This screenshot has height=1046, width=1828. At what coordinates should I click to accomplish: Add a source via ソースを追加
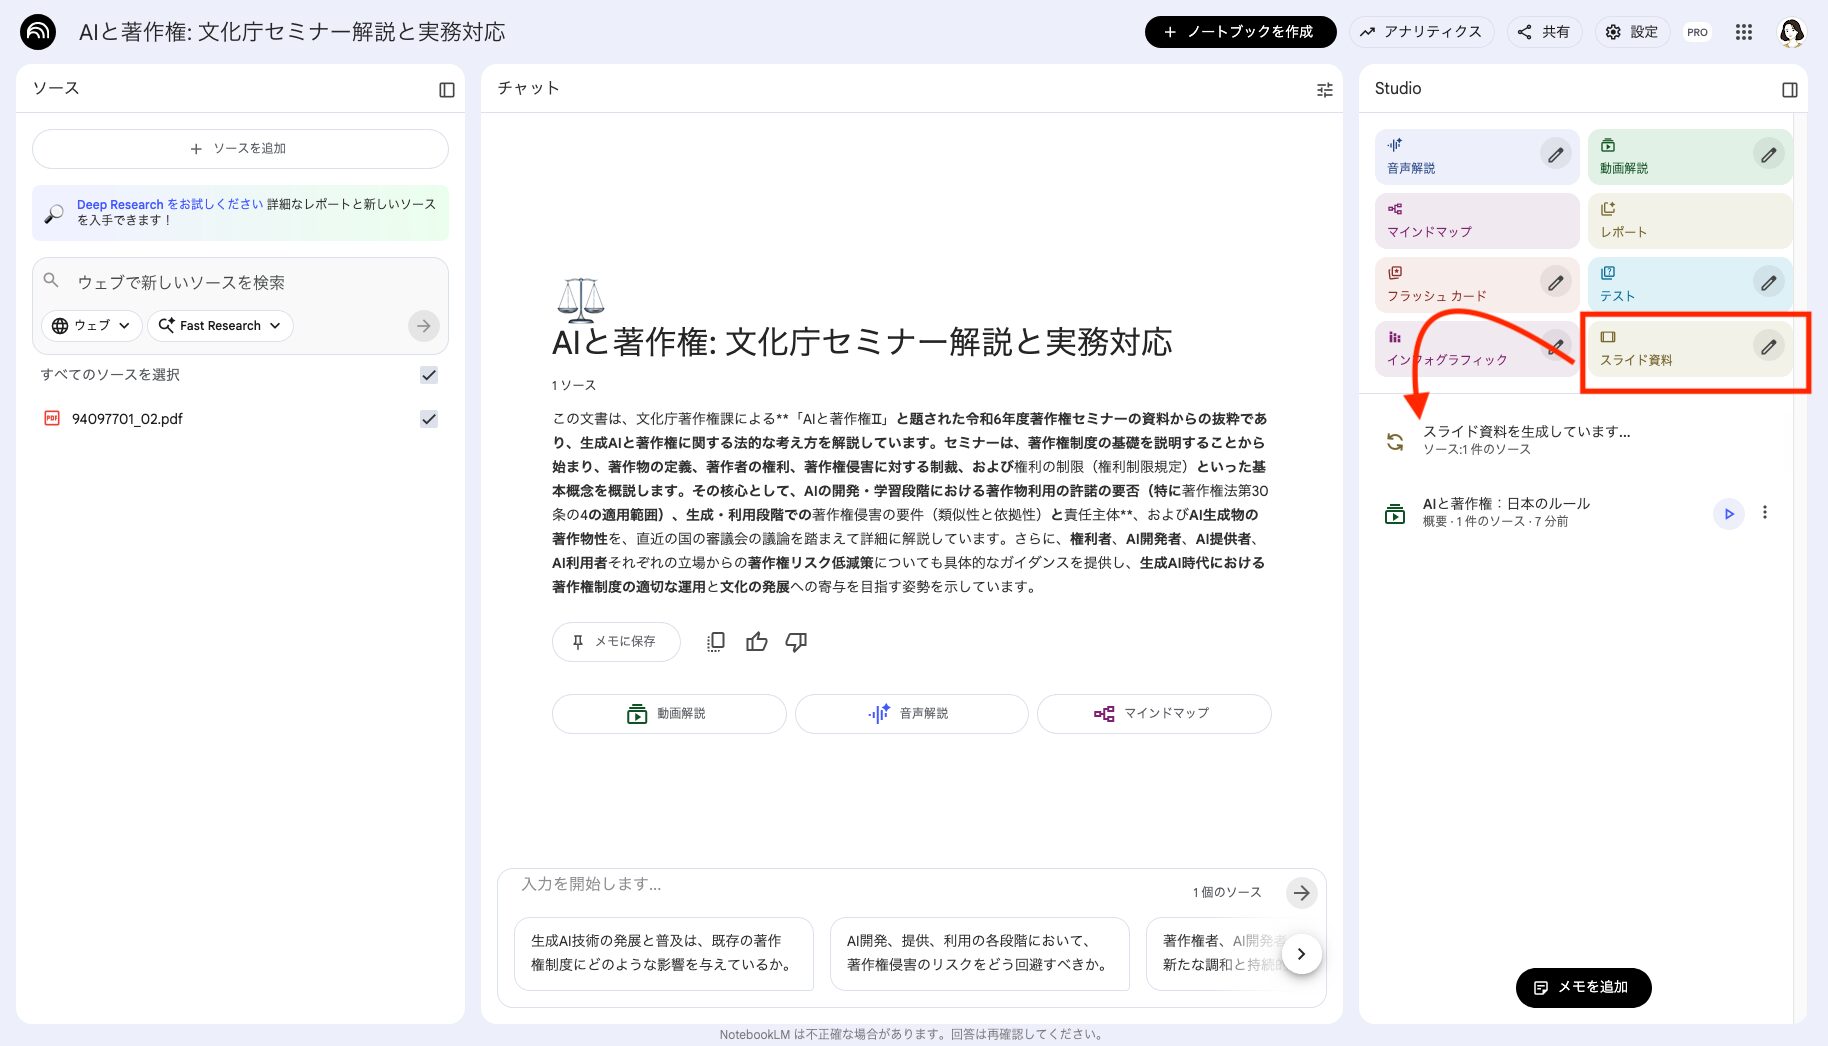click(x=240, y=148)
